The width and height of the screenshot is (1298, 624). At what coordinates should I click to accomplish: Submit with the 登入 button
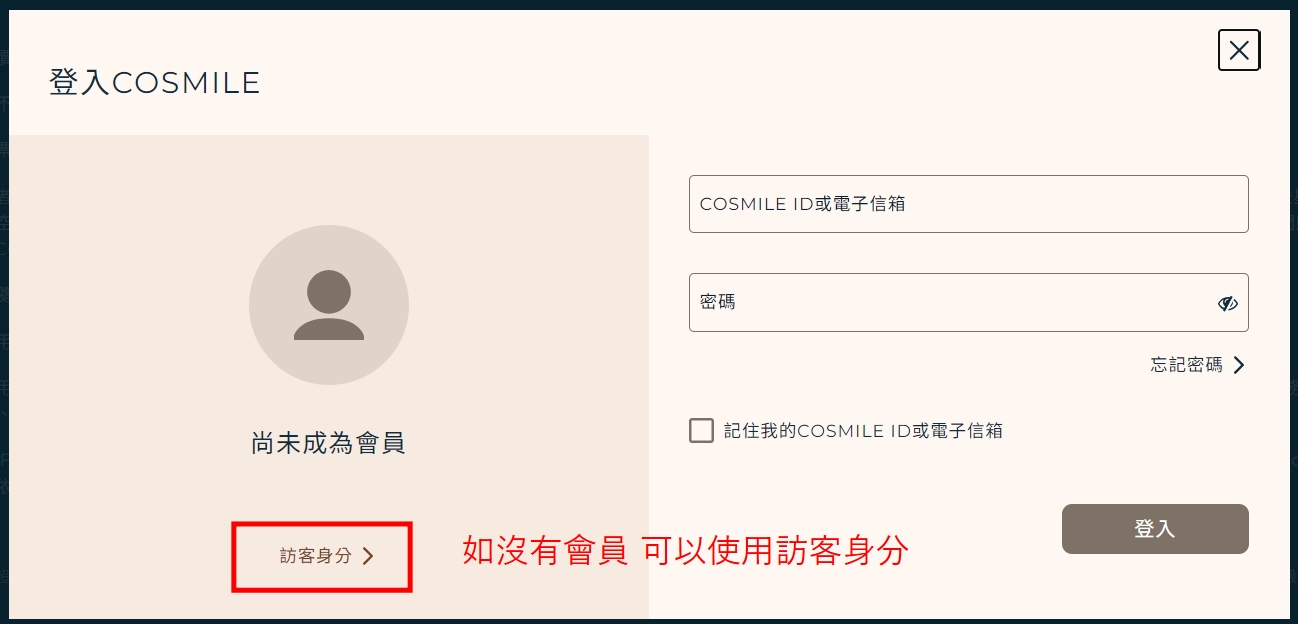click(1155, 529)
